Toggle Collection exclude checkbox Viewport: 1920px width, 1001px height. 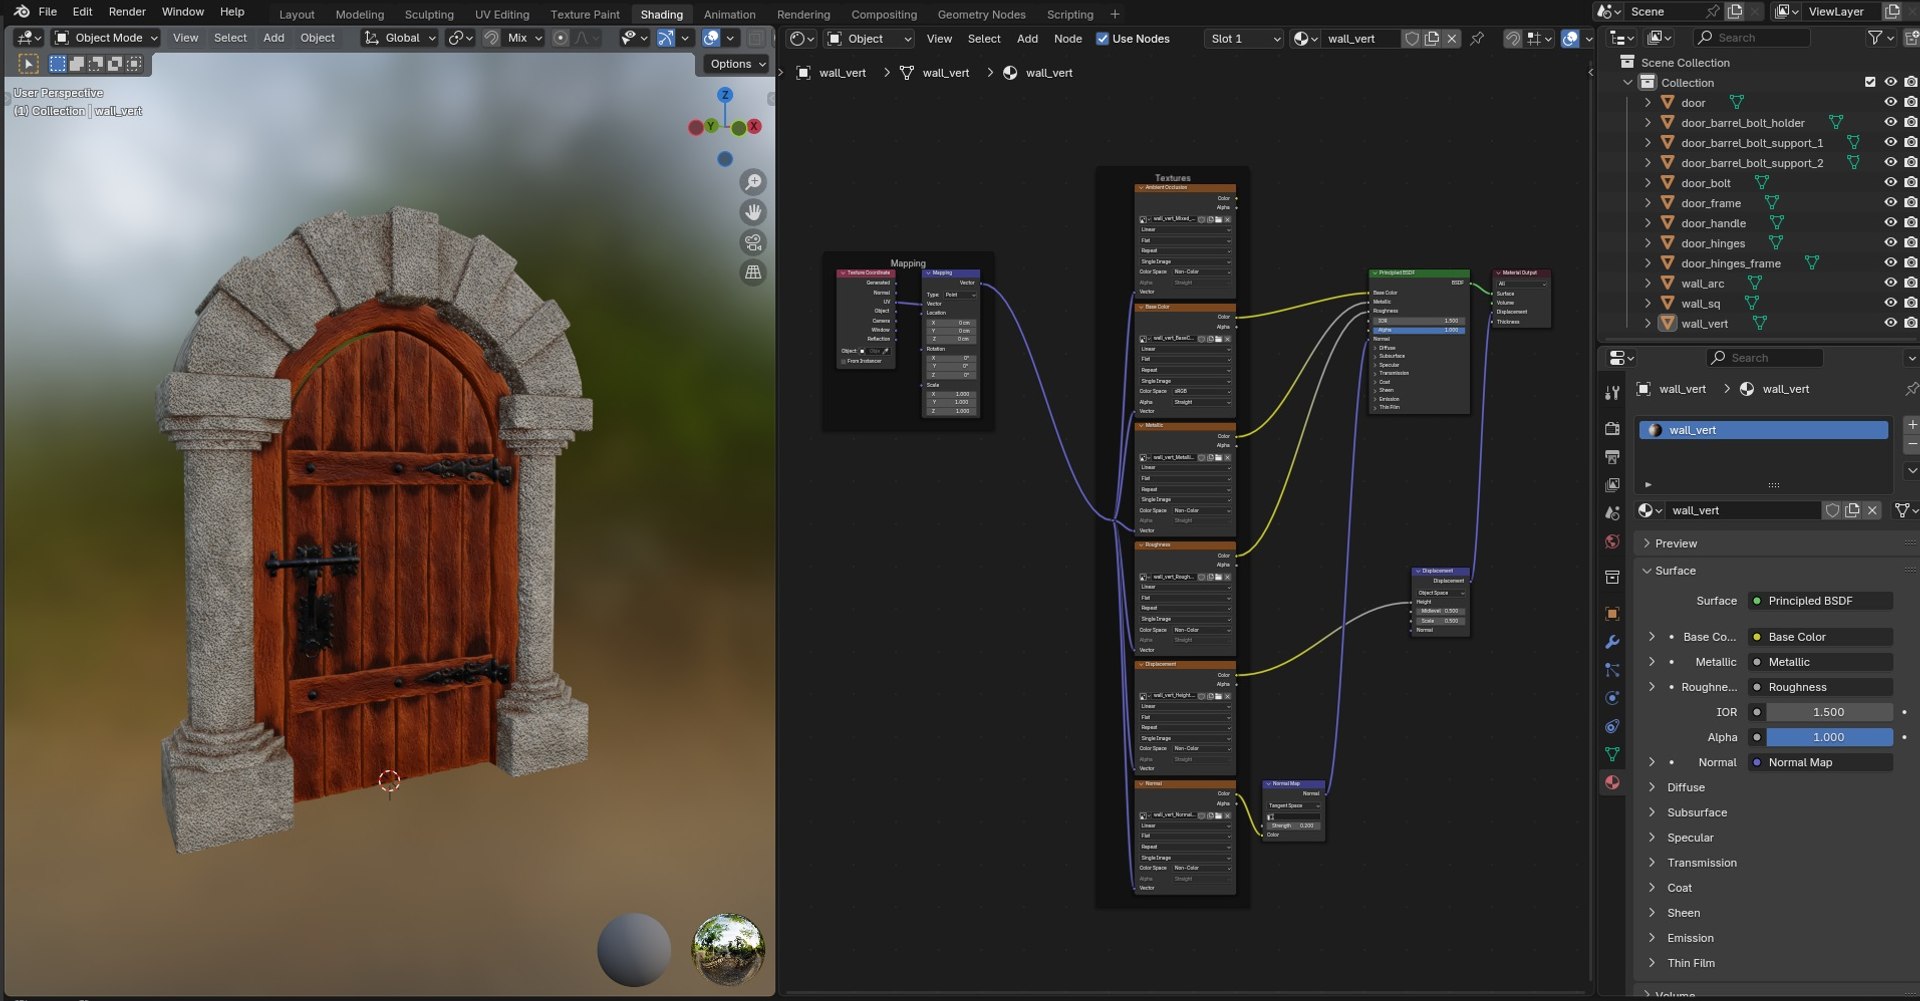click(x=1870, y=82)
